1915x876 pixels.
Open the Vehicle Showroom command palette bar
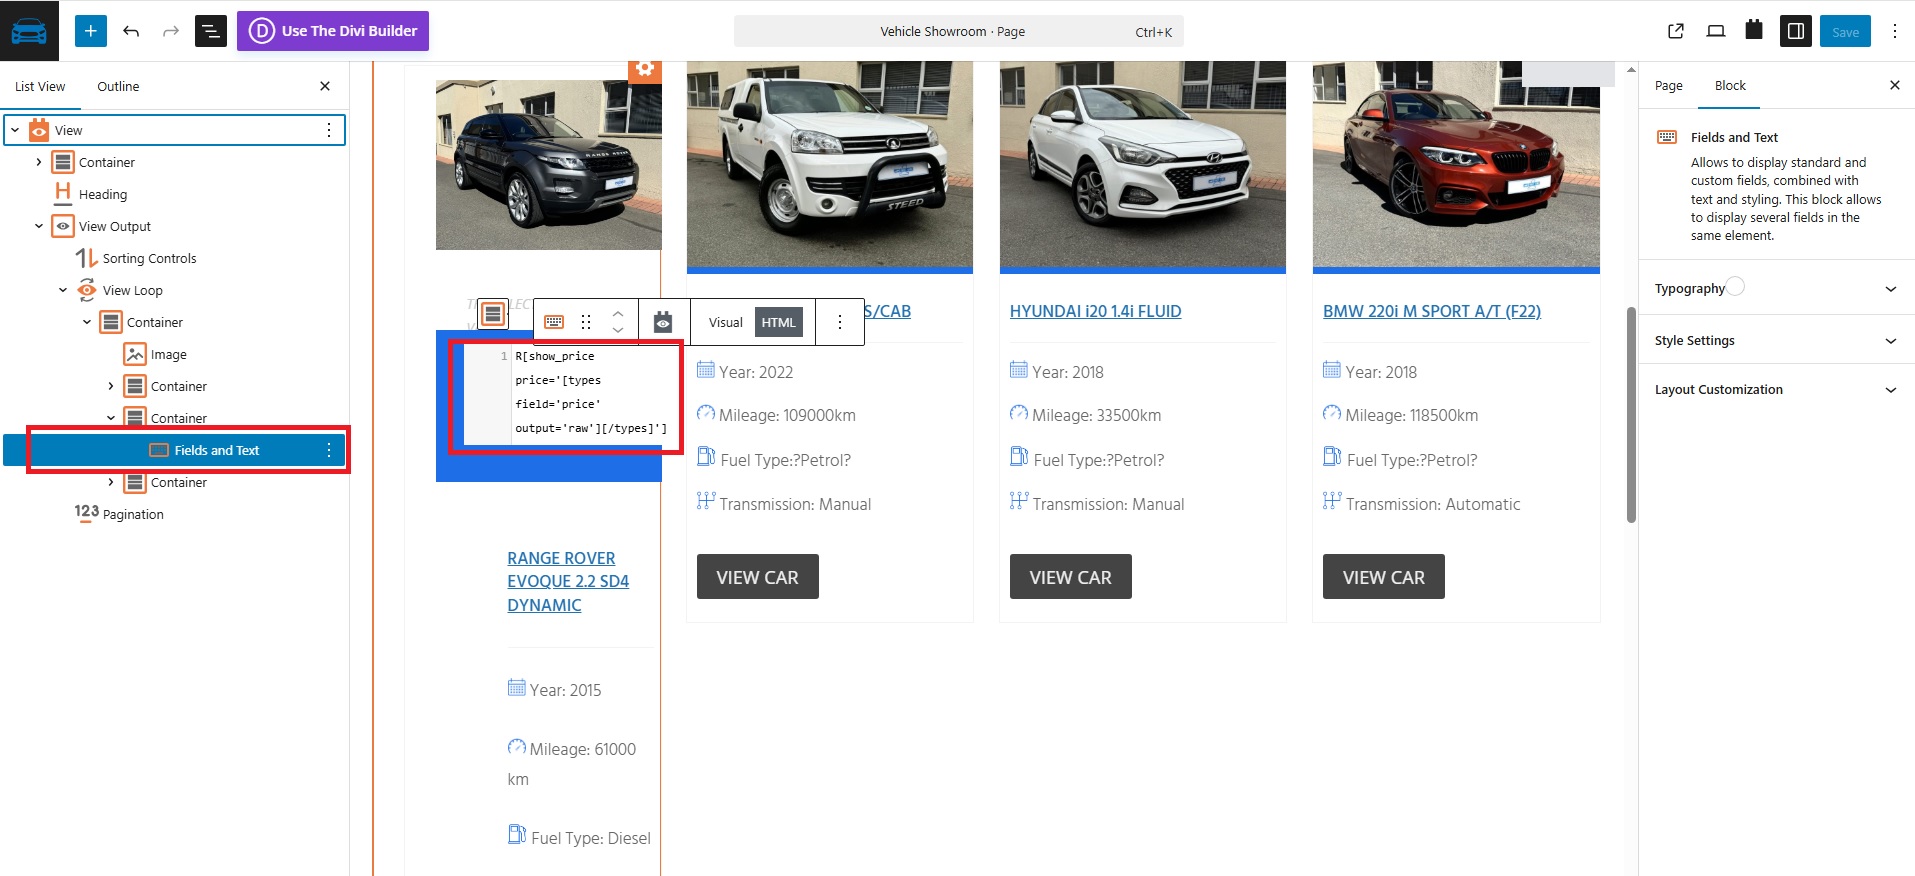[958, 31]
